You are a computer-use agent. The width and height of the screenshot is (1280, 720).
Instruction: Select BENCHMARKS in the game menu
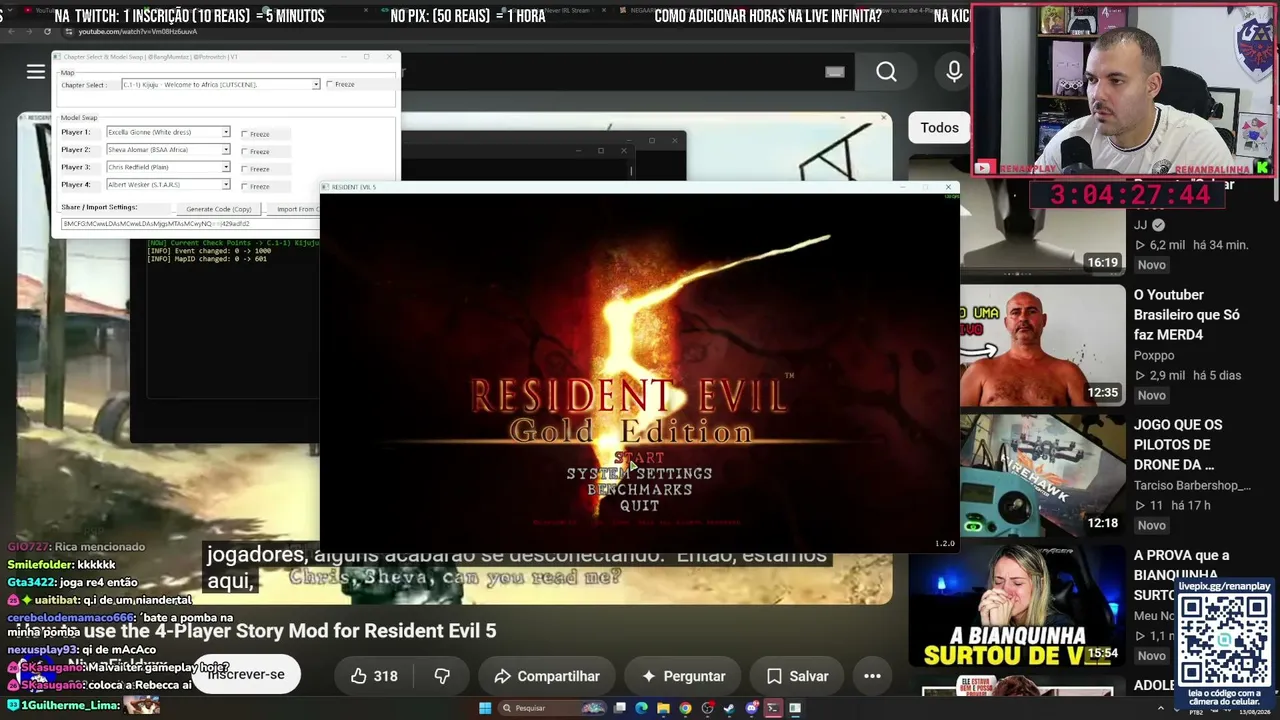[639, 490]
